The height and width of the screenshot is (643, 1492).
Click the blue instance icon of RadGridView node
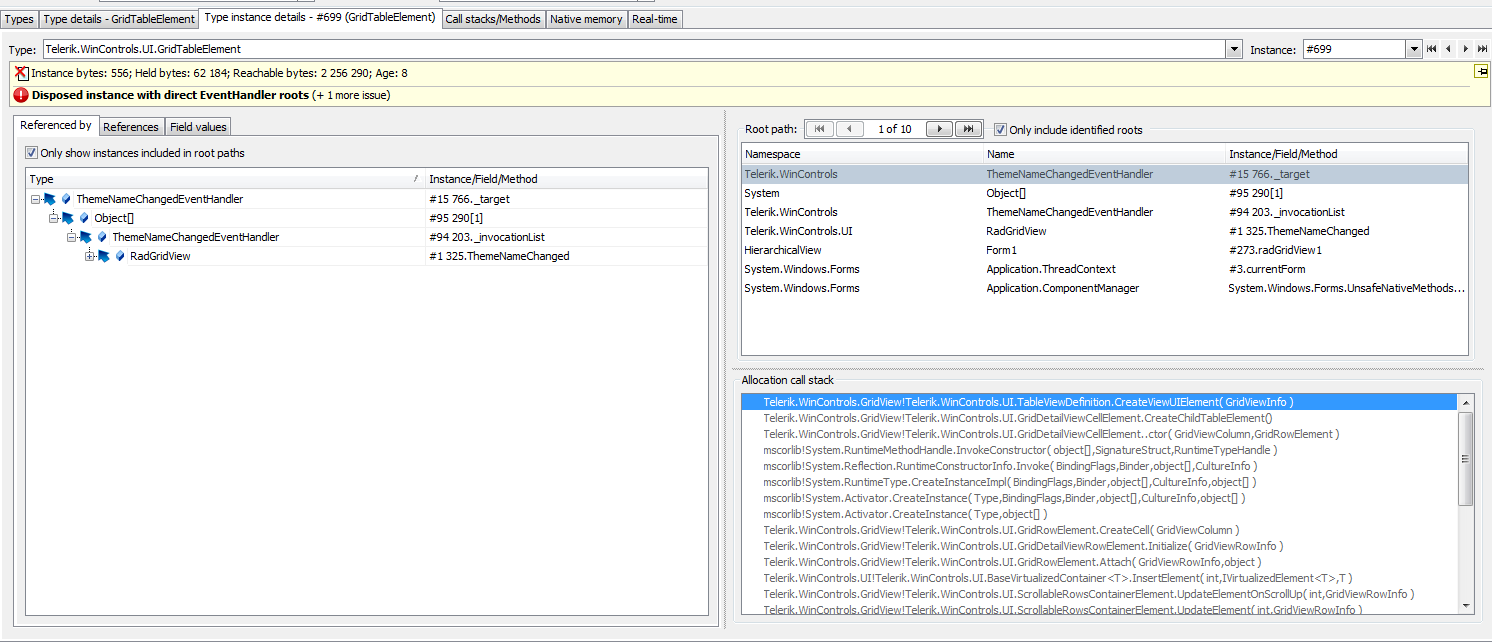[120, 256]
